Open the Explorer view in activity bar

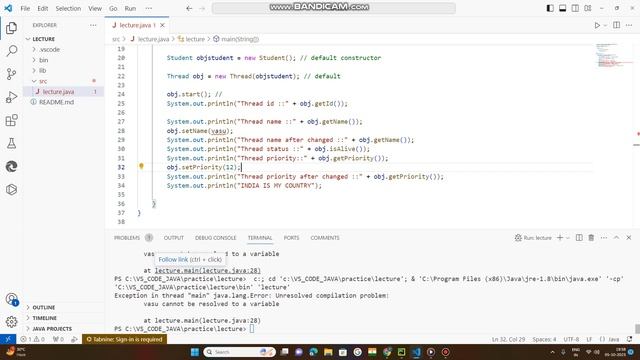tap(11, 28)
